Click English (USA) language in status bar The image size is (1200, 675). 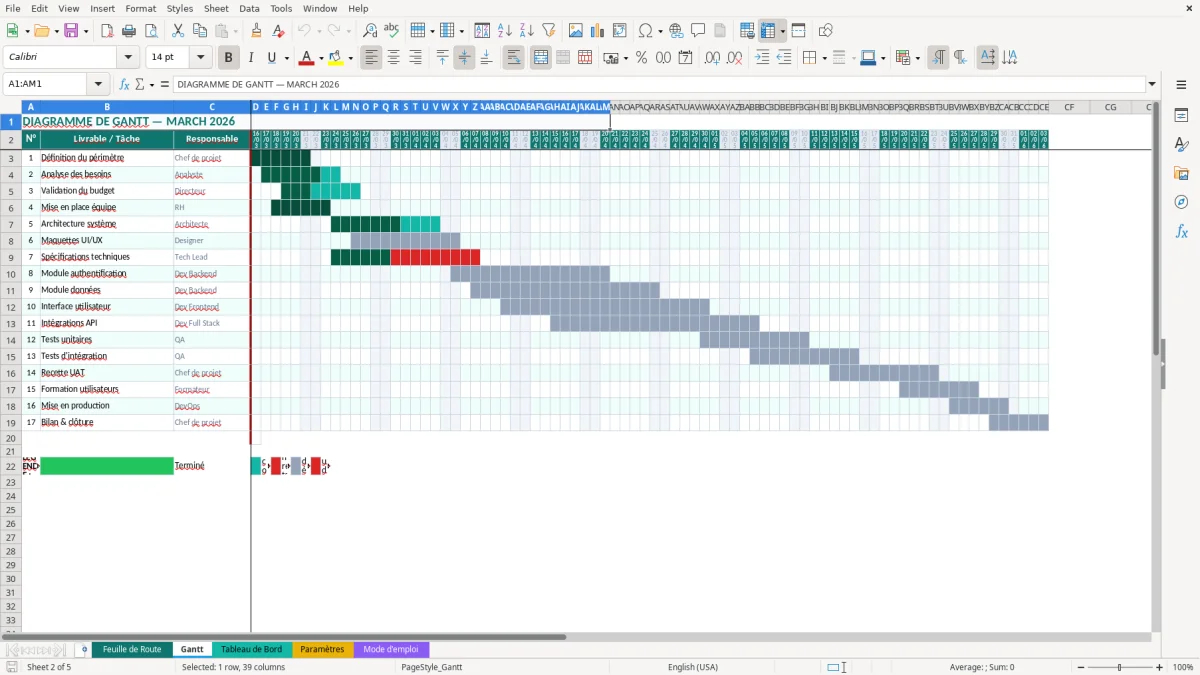click(x=693, y=667)
